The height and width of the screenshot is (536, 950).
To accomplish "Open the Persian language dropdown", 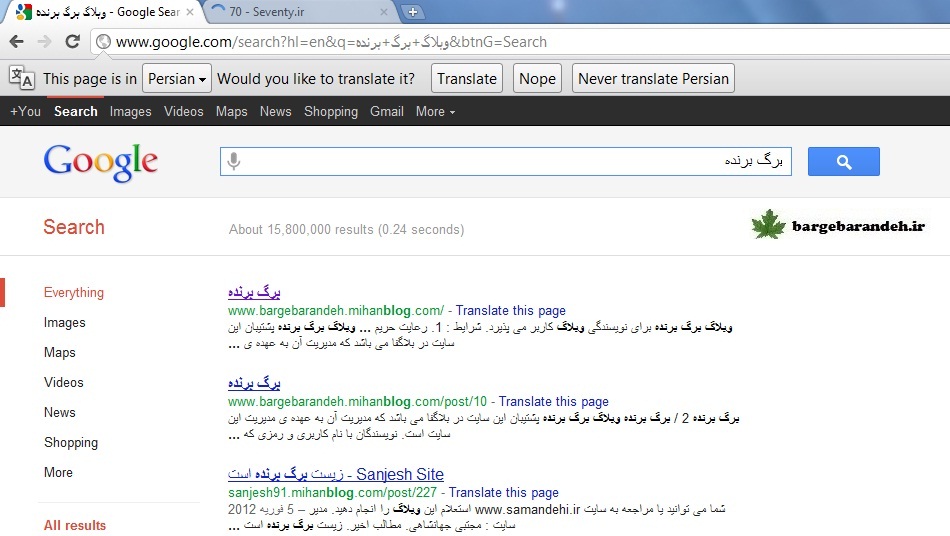I will point(177,79).
